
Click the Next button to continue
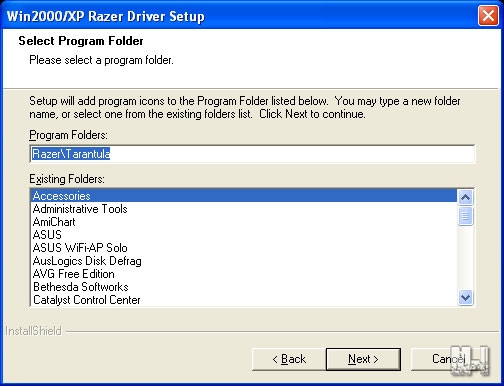(363, 359)
